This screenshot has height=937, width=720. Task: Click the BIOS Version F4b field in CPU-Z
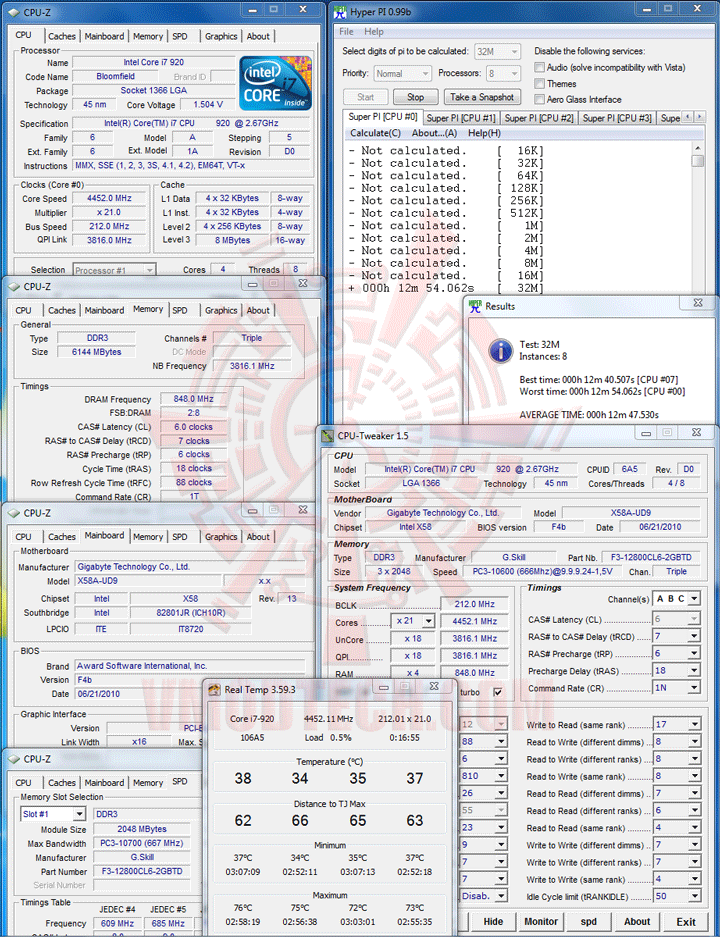click(x=190, y=680)
